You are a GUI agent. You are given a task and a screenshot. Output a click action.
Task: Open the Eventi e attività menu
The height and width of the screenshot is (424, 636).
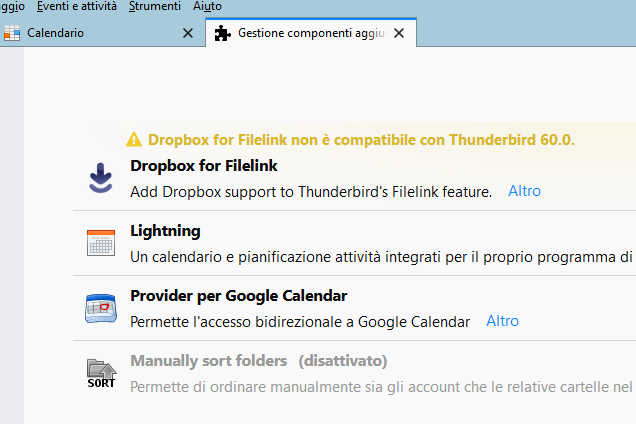click(77, 6)
